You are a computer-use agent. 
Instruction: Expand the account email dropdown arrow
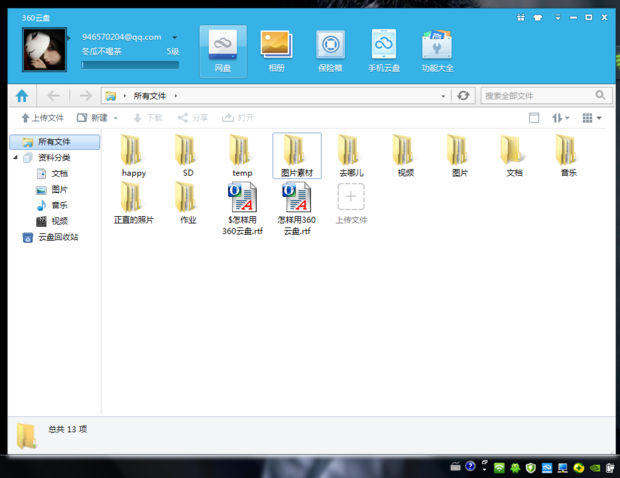(174, 38)
